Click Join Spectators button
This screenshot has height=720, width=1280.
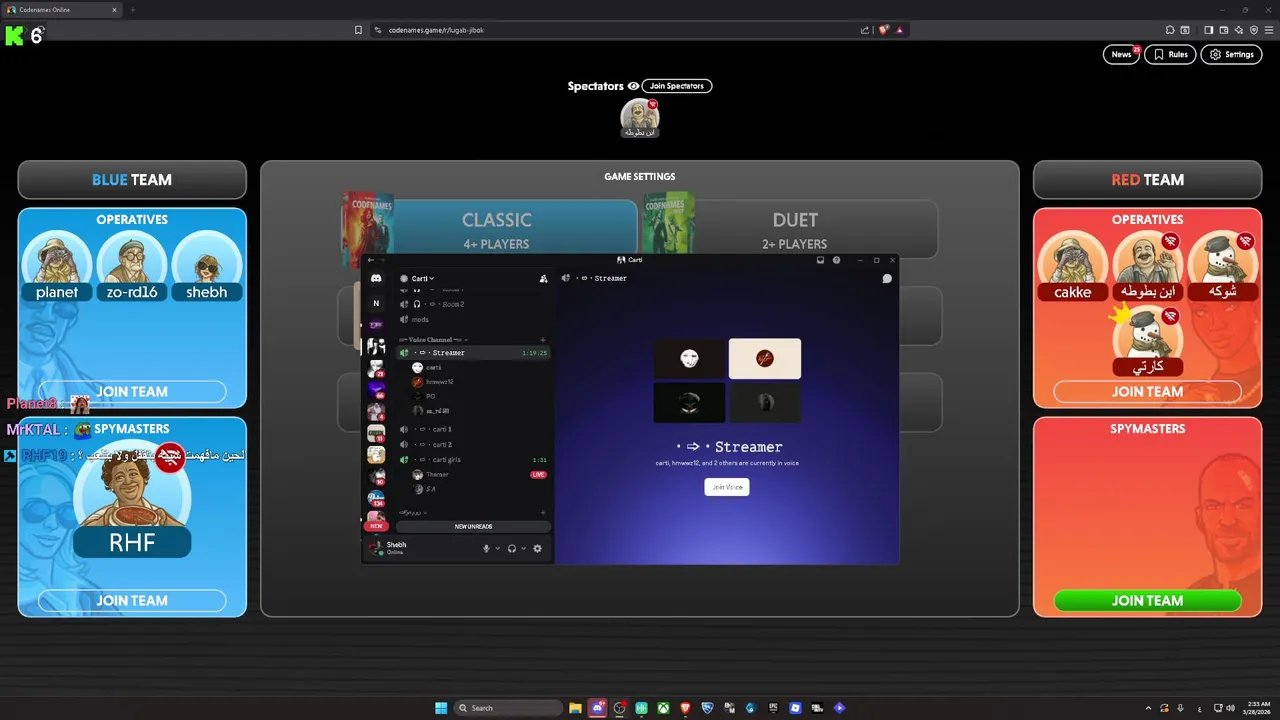point(677,86)
